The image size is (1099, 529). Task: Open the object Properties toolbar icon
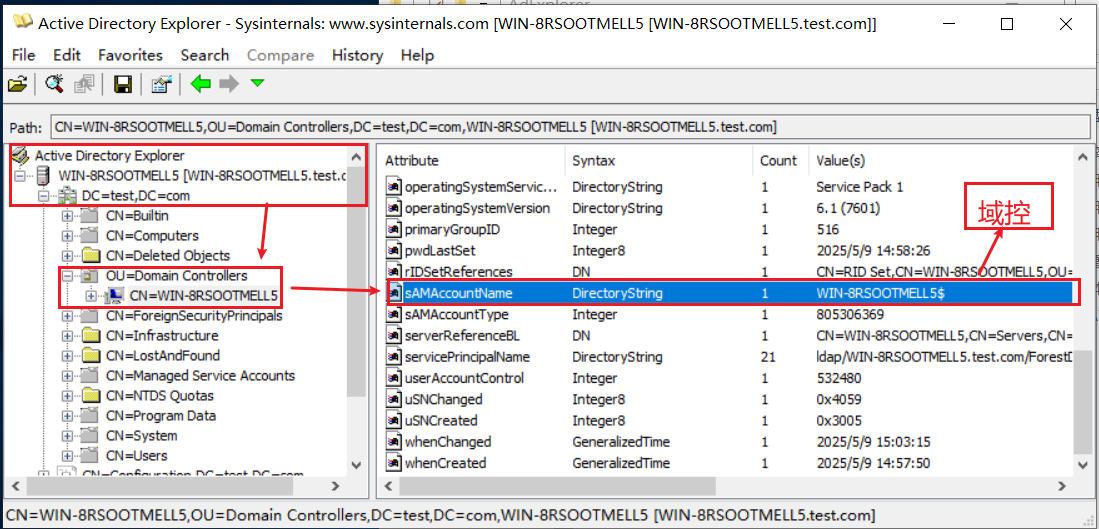(x=161, y=85)
